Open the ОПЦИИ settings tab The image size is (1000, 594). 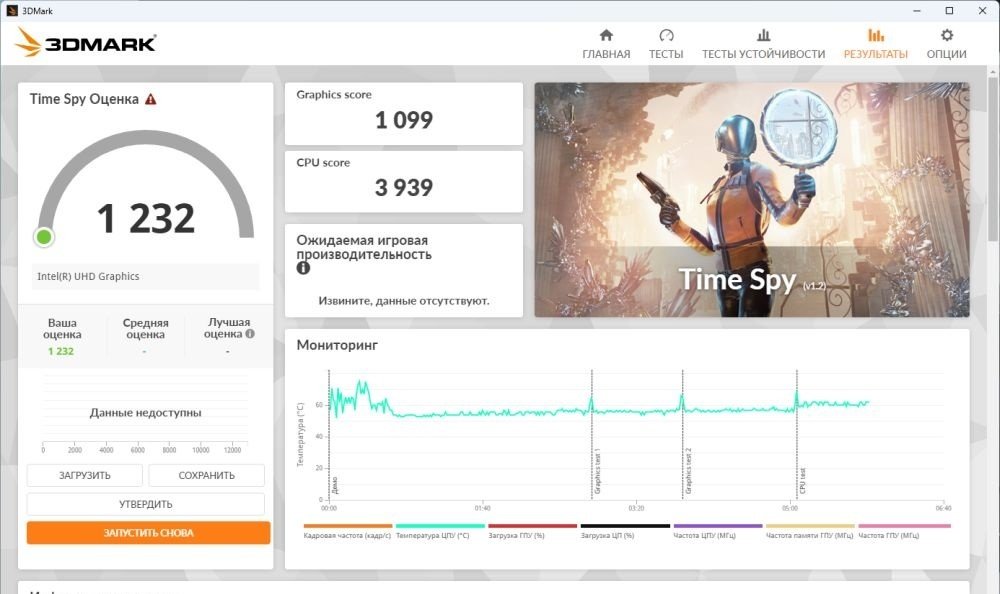coord(946,44)
